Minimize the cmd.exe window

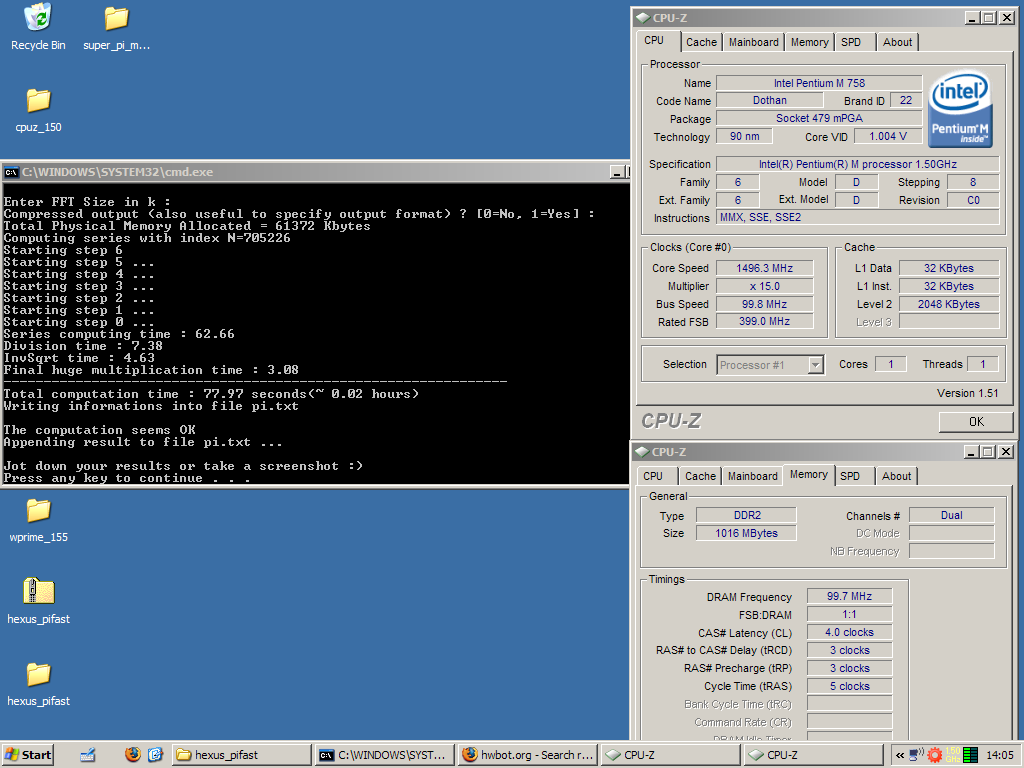tap(617, 172)
